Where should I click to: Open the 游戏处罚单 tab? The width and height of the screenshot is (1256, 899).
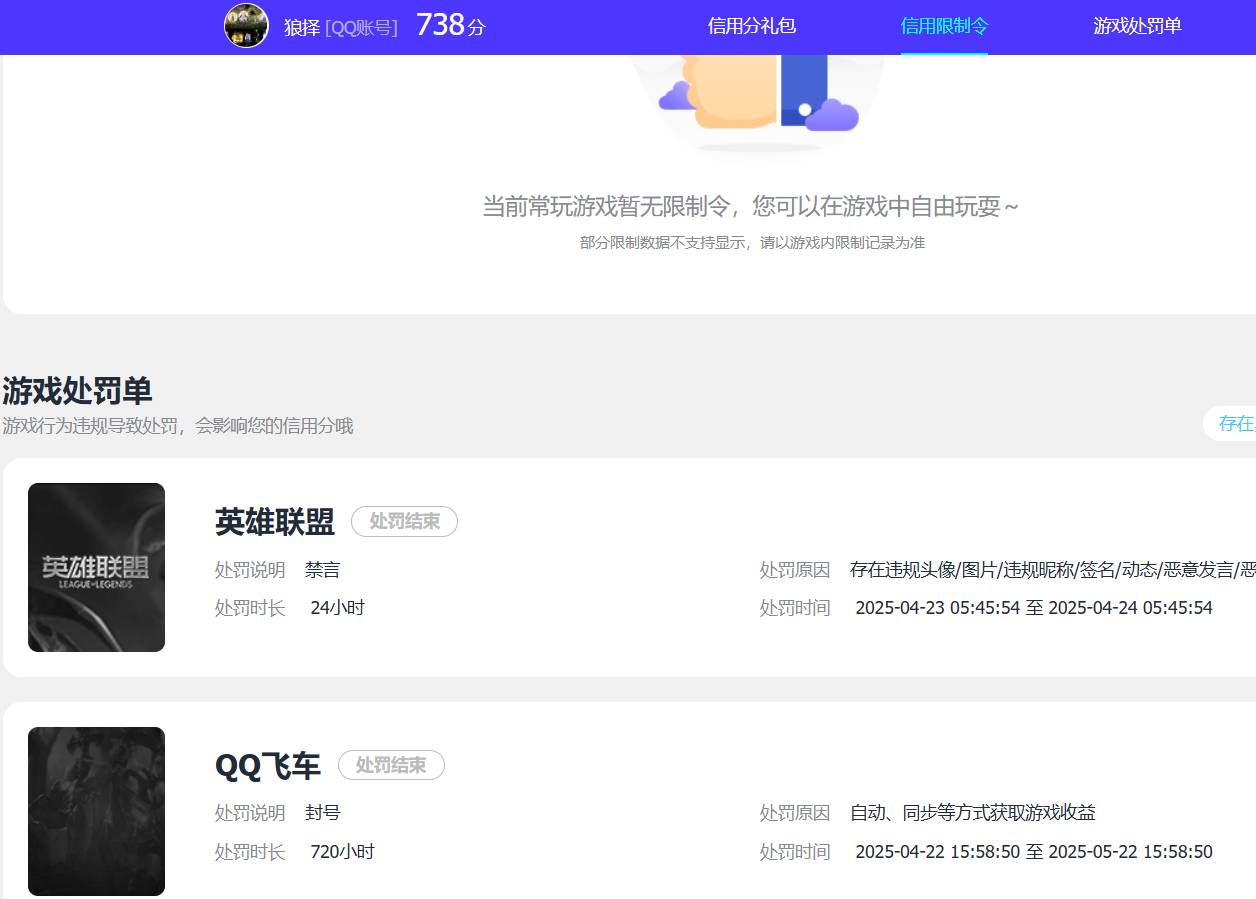pyautogui.click(x=1137, y=27)
